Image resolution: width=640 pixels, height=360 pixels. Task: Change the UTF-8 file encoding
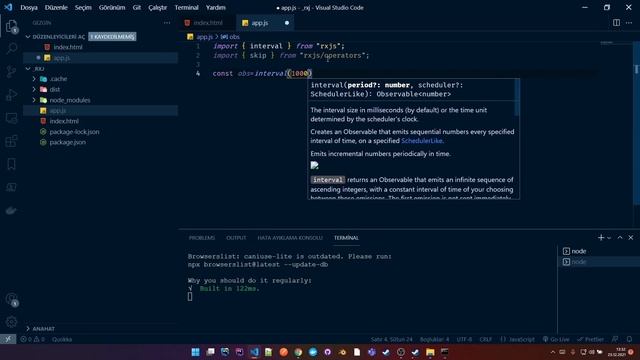[464, 339]
